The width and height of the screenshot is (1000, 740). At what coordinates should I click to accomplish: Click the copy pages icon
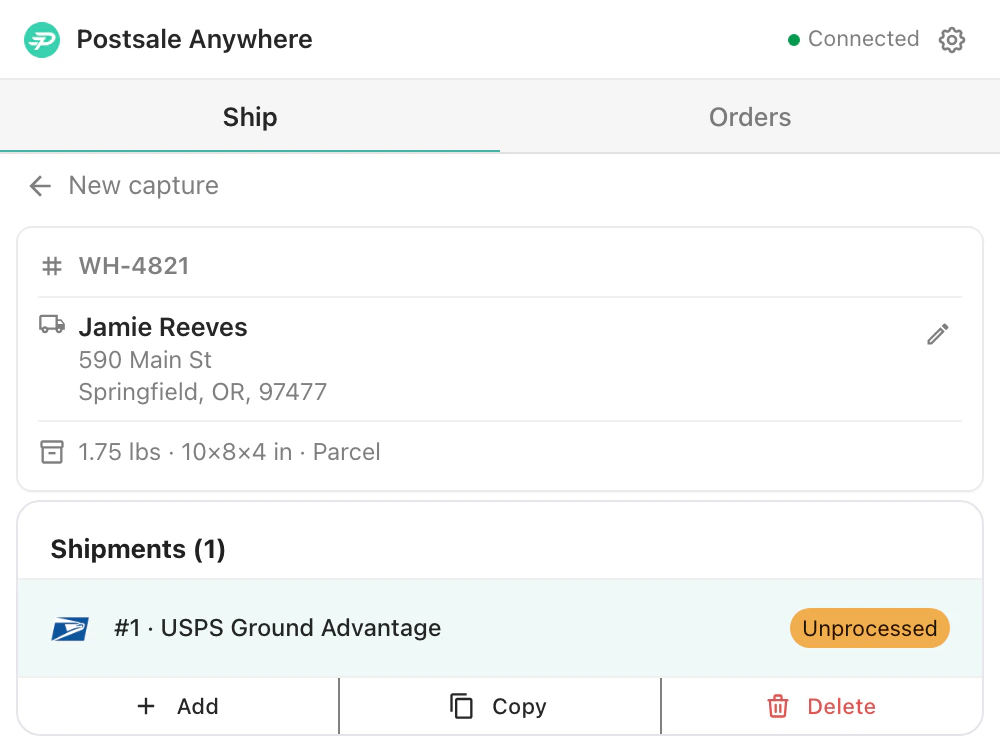[x=461, y=706]
